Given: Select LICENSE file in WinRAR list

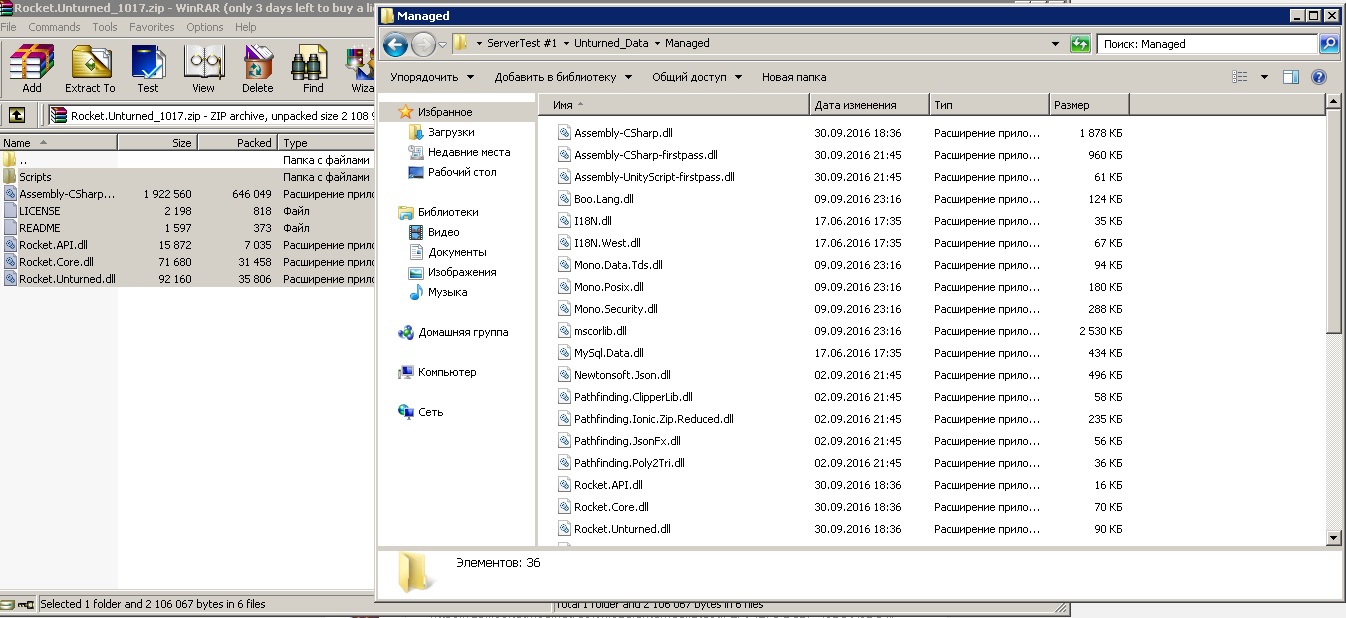Looking at the screenshot, I should coord(39,211).
